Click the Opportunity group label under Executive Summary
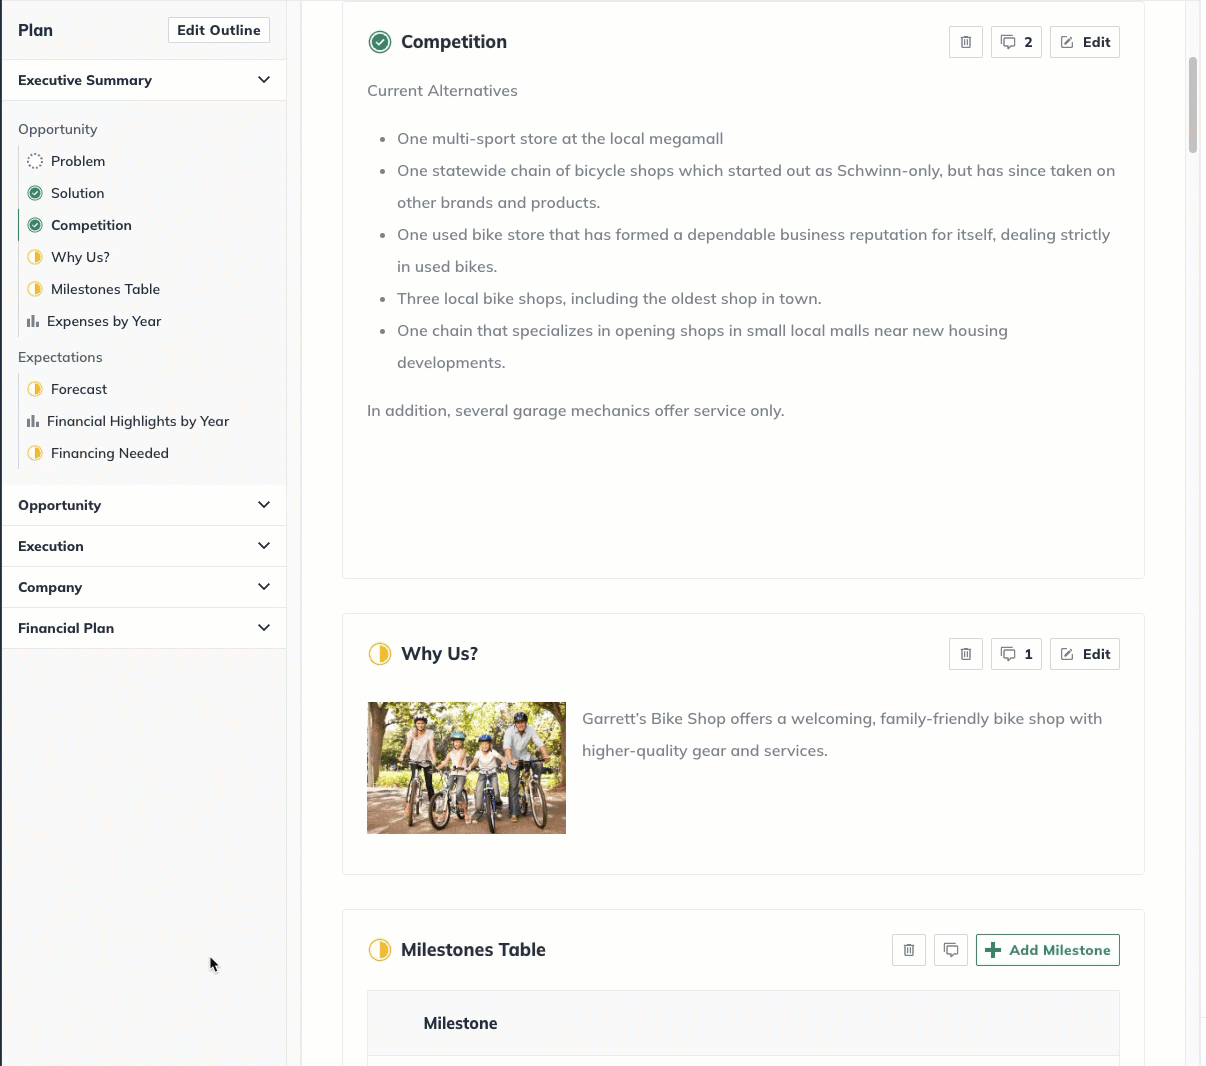This screenshot has width=1206, height=1066. 58,129
